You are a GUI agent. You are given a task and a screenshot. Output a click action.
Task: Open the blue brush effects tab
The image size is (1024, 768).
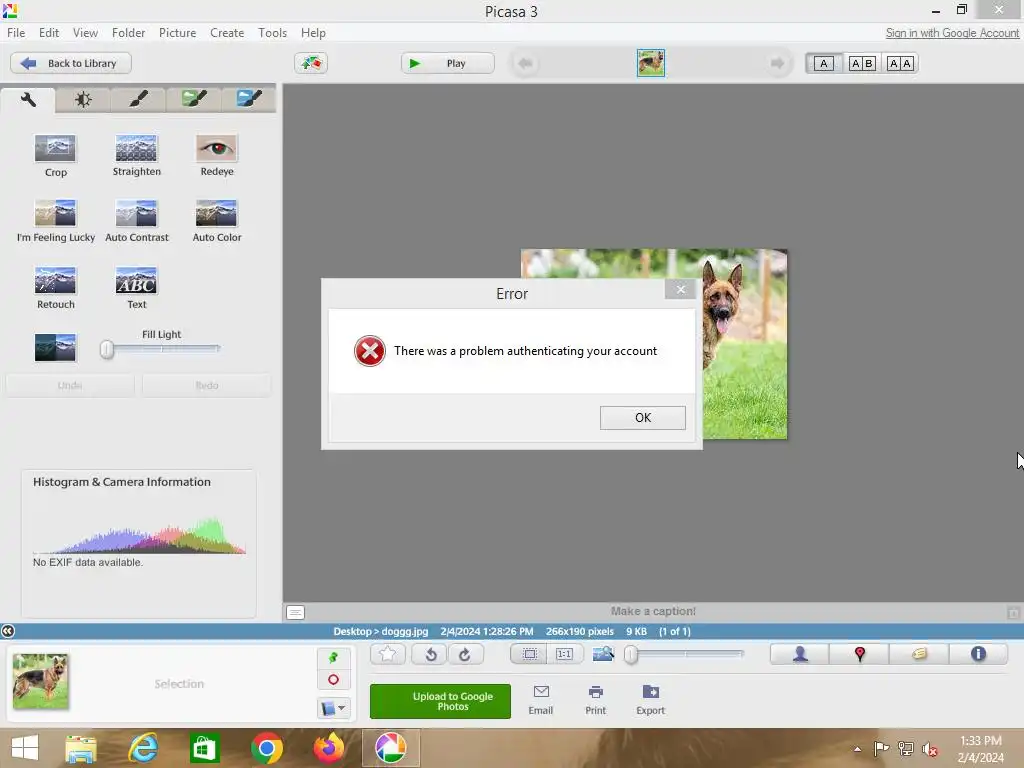249,99
